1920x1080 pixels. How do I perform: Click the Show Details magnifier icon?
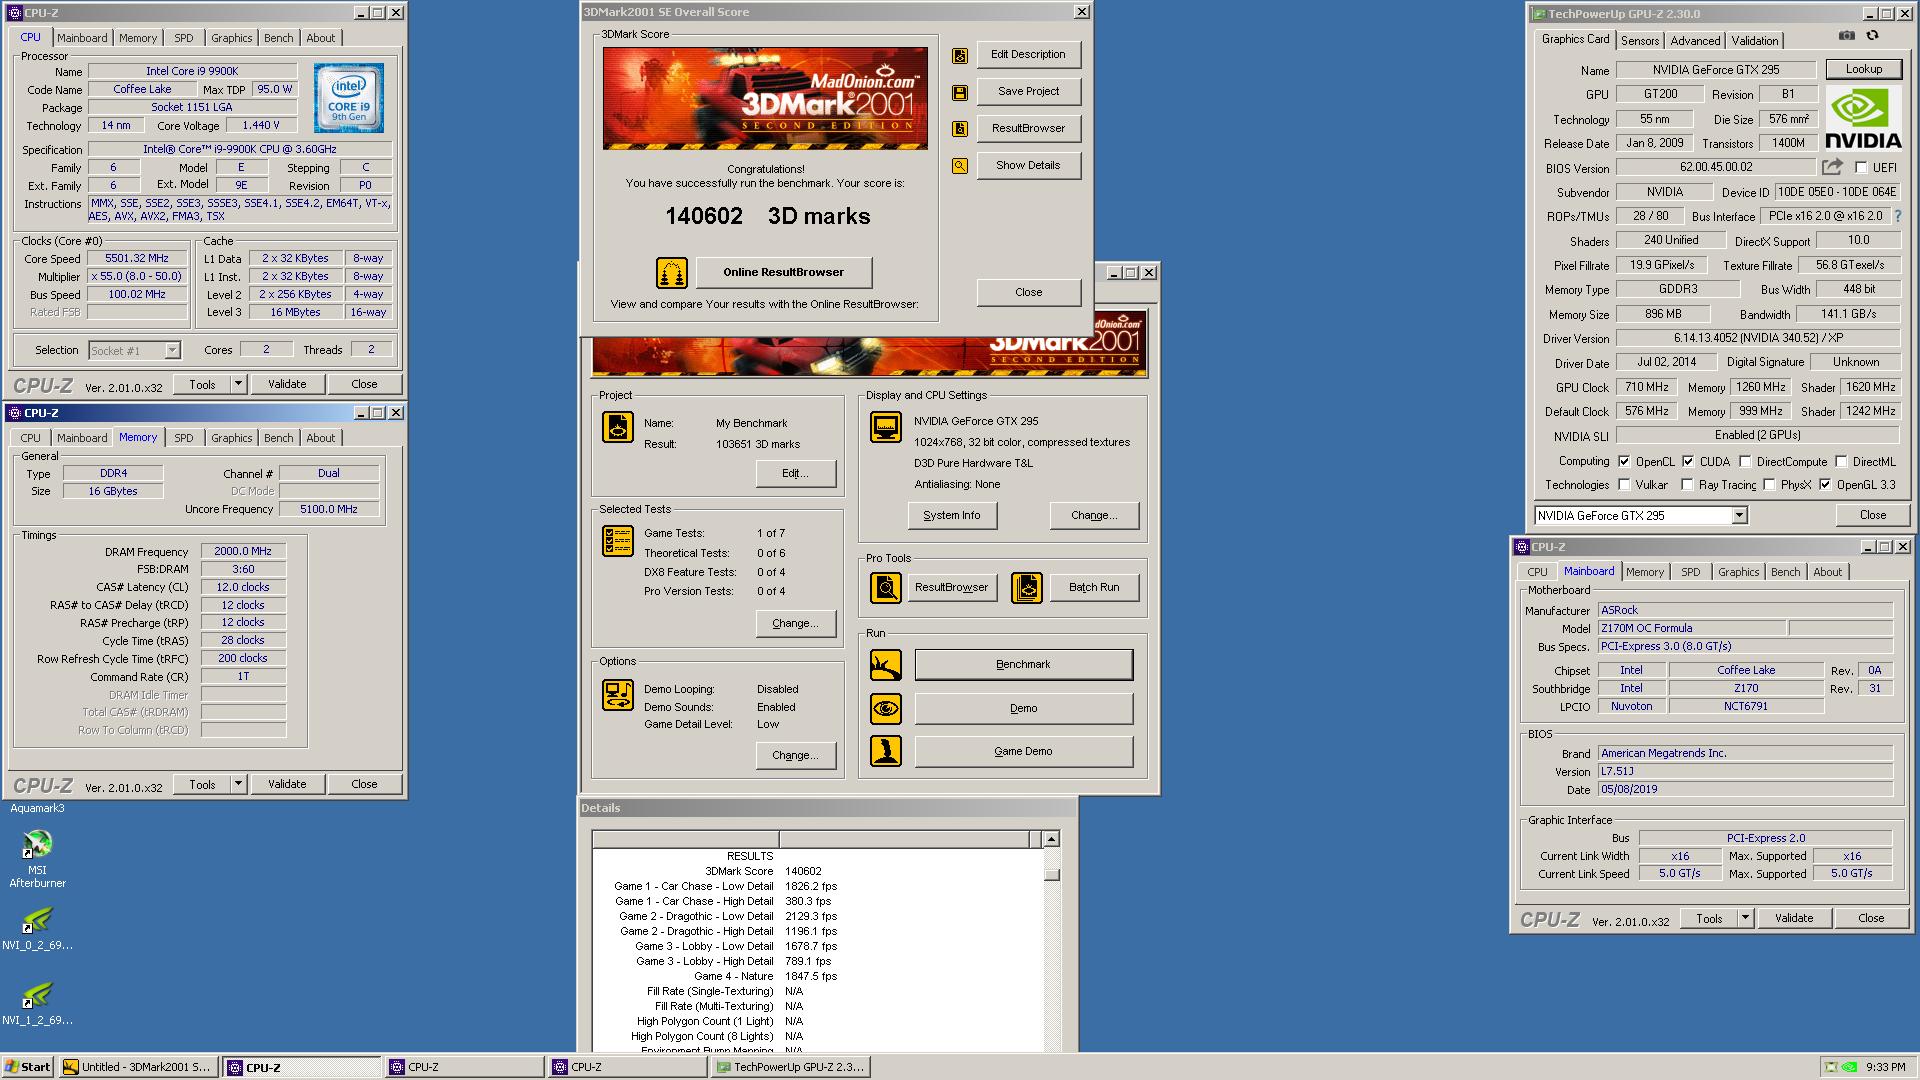960,166
